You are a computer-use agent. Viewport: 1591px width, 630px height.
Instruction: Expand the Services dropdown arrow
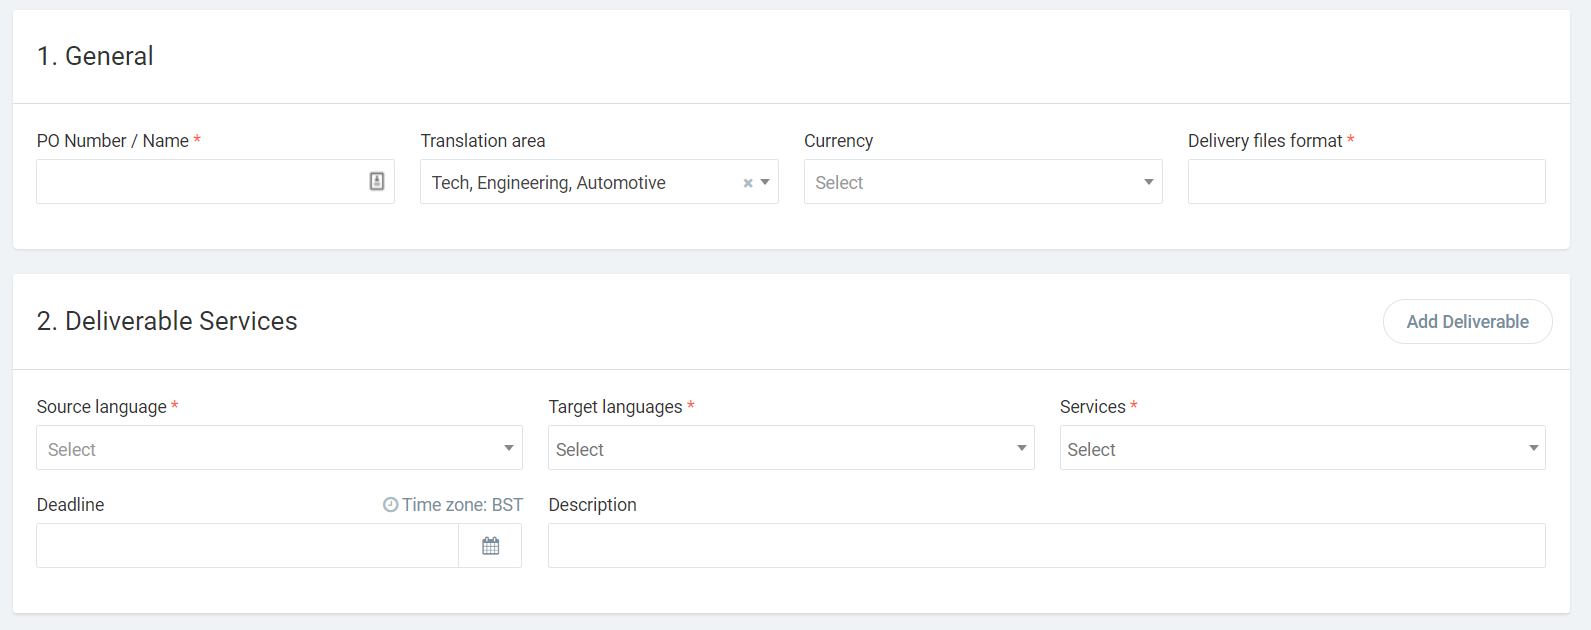point(1533,448)
